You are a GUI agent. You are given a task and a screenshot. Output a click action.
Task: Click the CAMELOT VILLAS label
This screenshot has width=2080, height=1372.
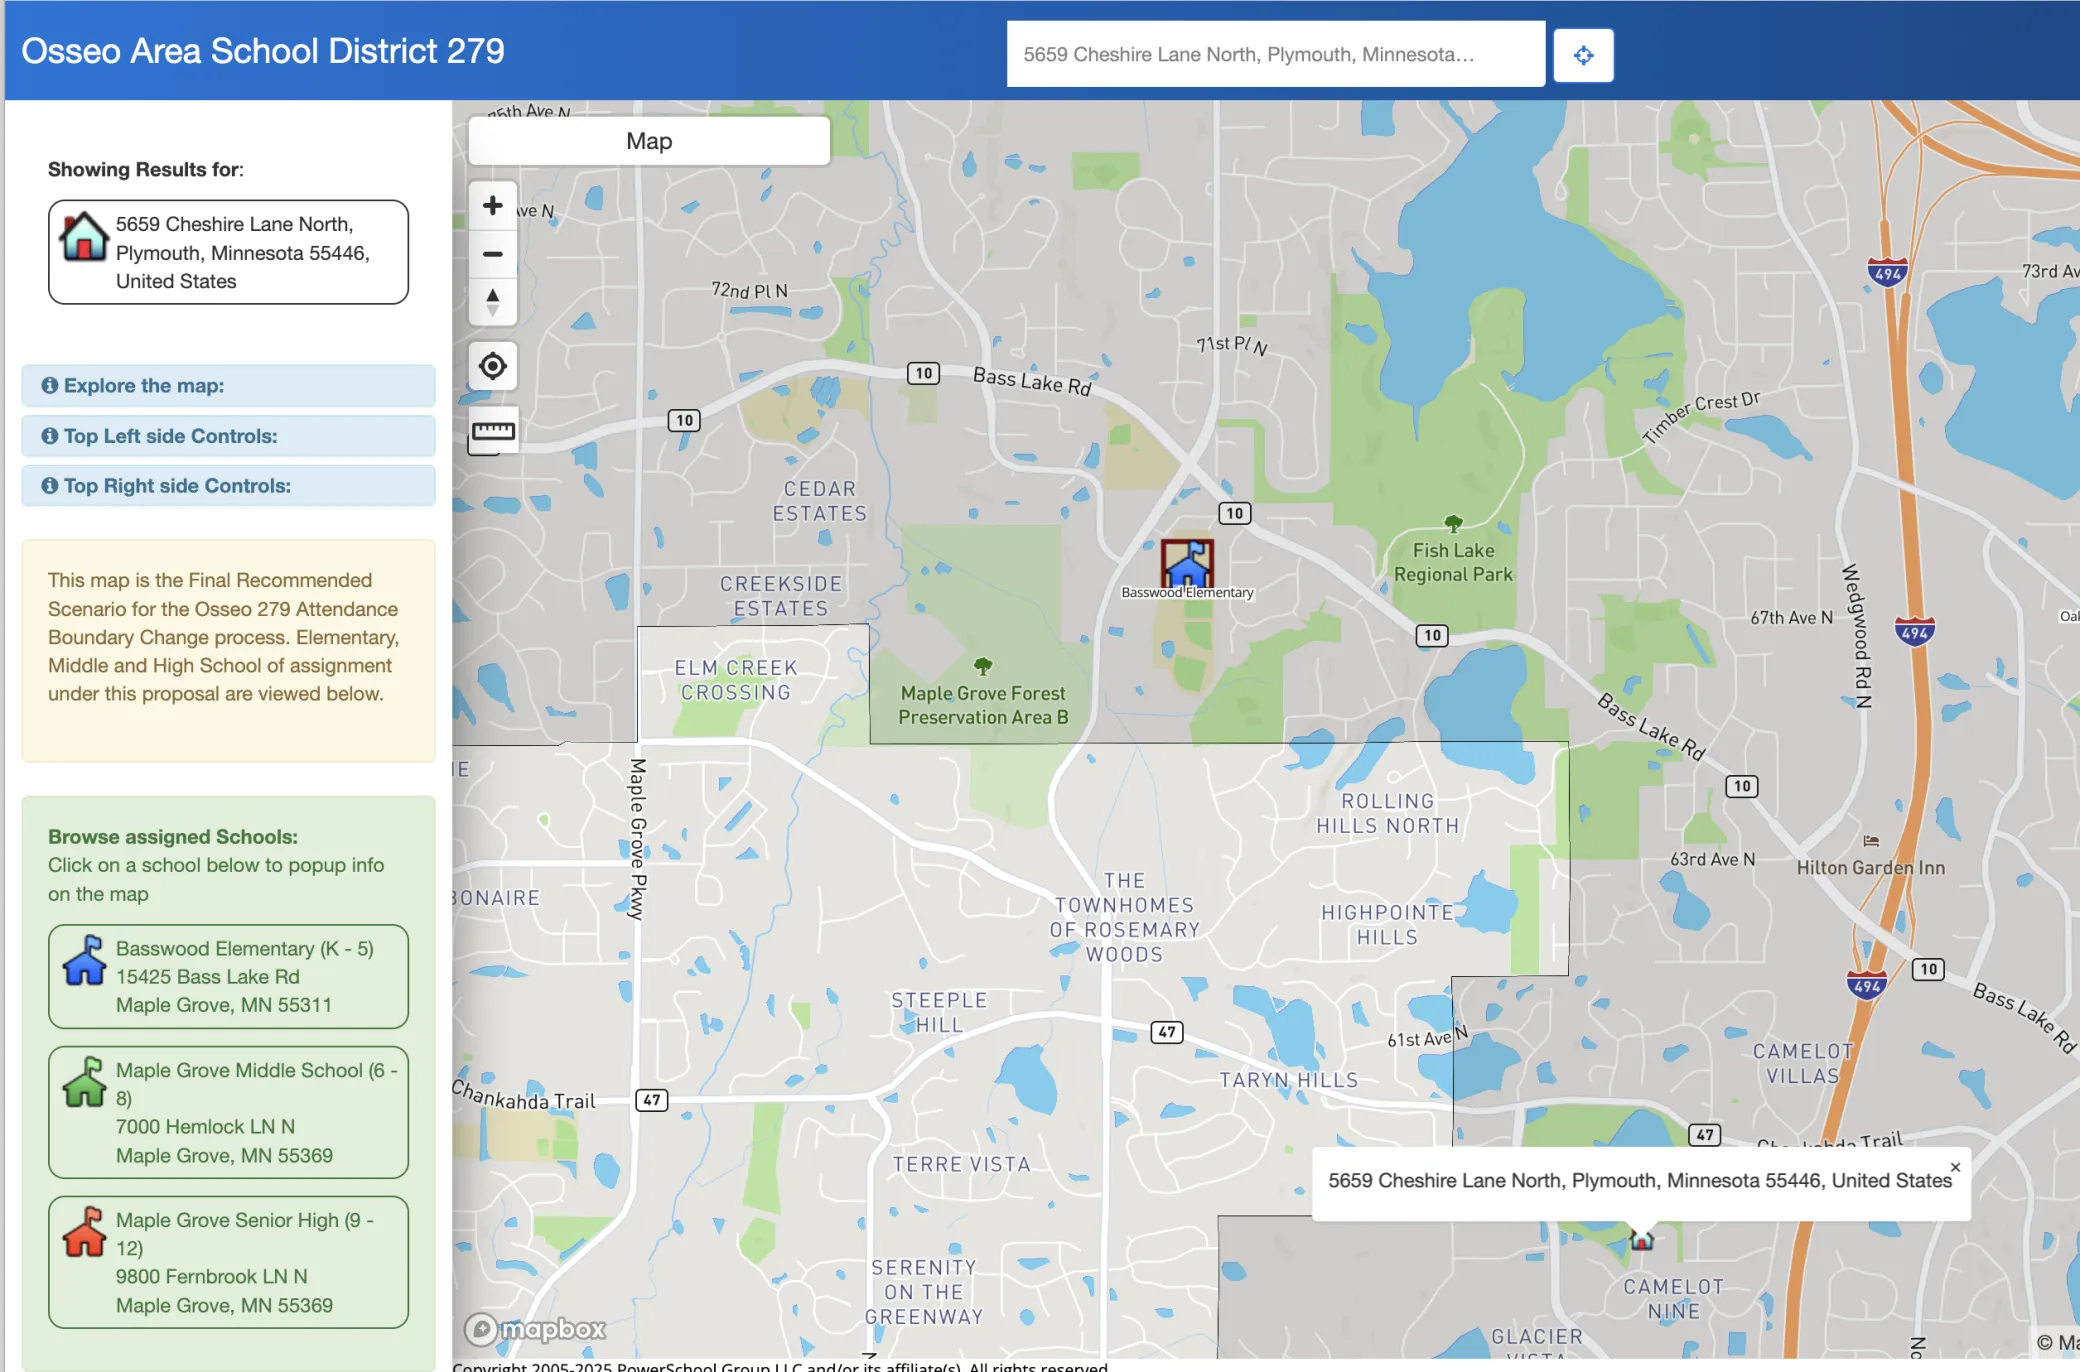tap(1803, 1063)
